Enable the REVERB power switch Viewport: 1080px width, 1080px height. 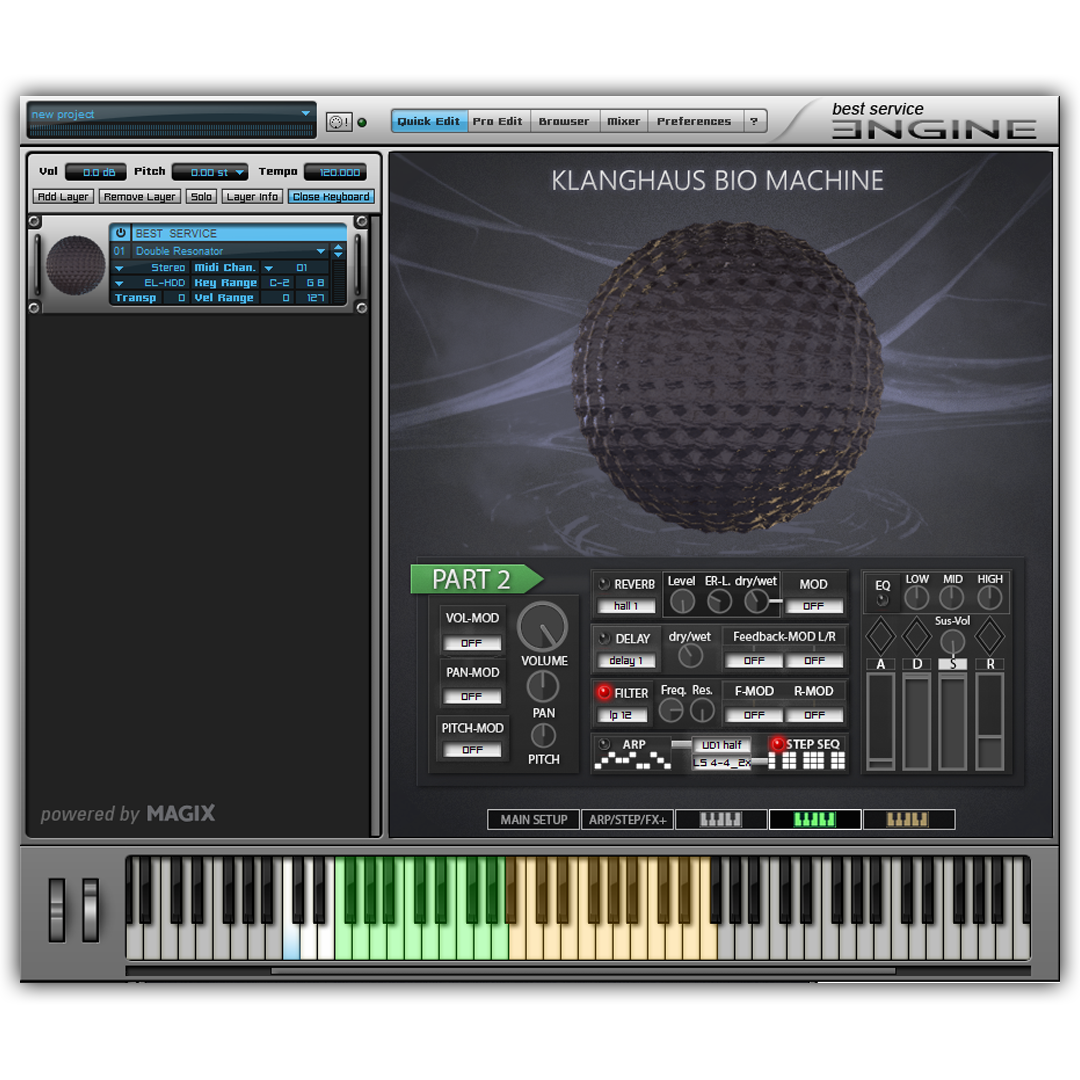pos(604,584)
